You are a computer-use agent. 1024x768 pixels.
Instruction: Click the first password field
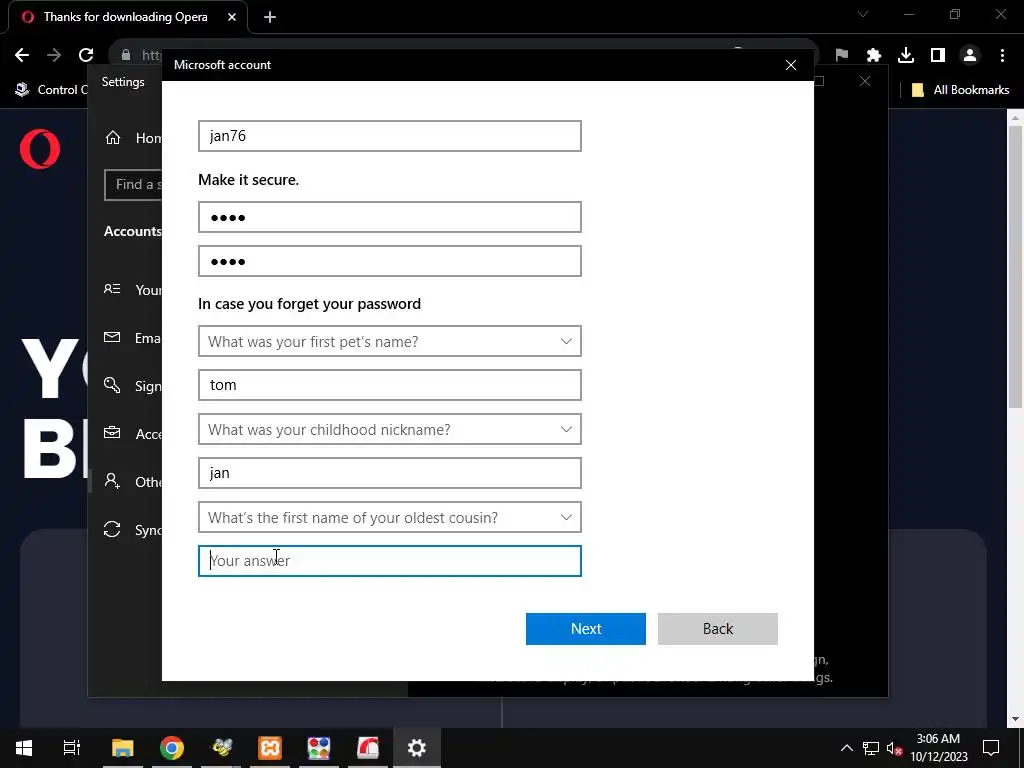[x=389, y=217]
